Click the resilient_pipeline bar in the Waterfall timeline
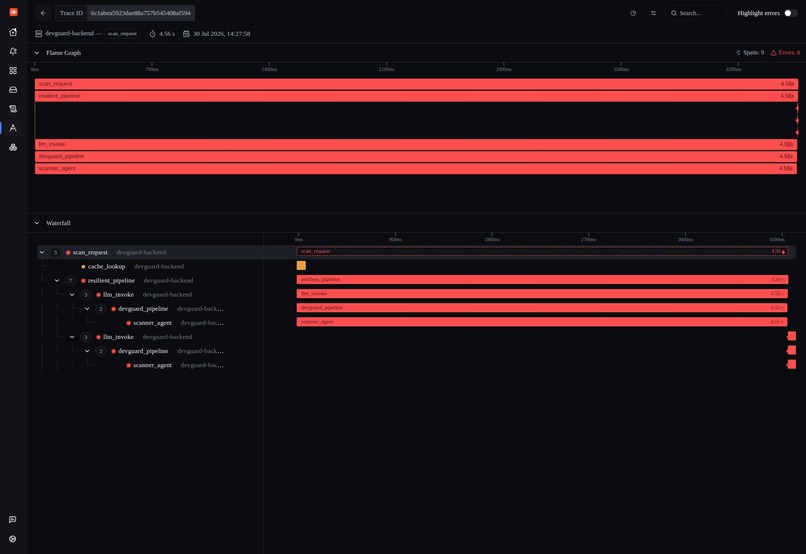This screenshot has width=806, height=554. tap(542, 280)
